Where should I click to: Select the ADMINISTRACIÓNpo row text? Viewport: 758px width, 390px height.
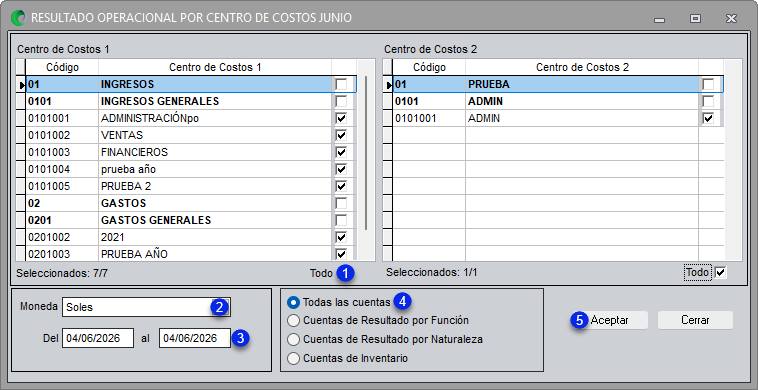pyautogui.click(x=150, y=118)
